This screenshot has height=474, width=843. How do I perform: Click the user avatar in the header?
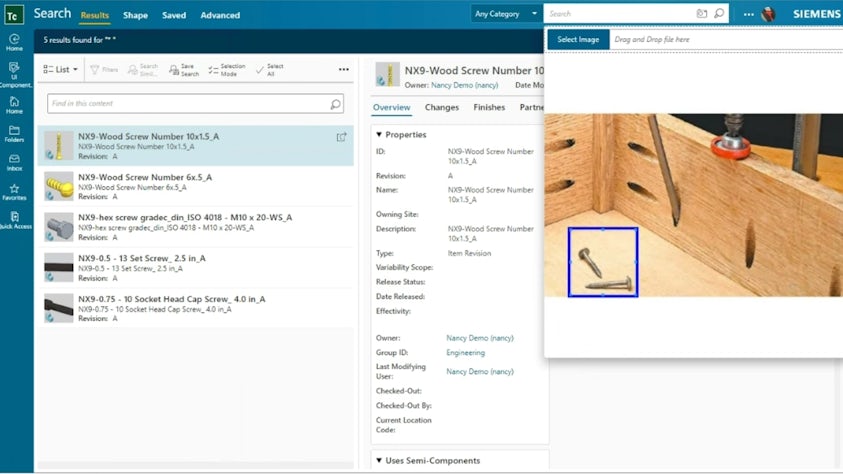point(768,15)
